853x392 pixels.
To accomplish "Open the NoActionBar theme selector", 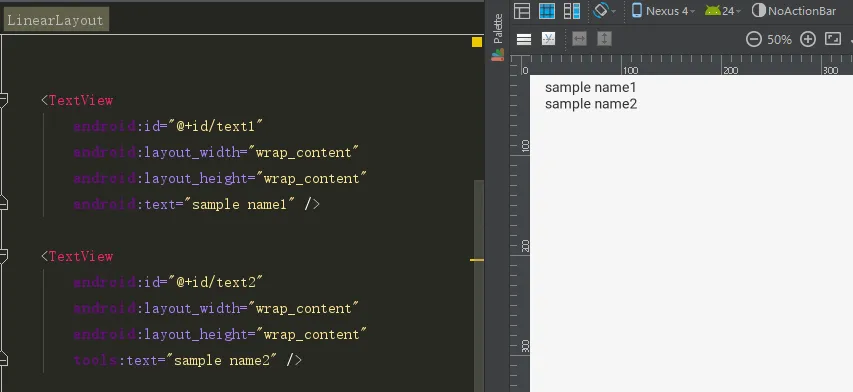I will pyautogui.click(x=794, y=11).
